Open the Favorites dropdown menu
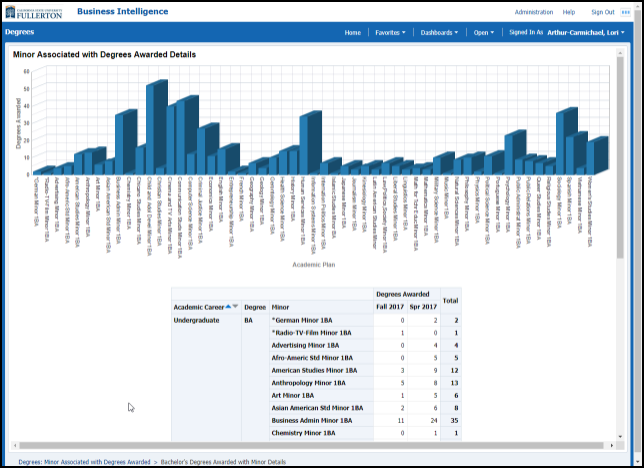This screenshot has height=468, width=644. pyautogui.click(x=390, y=32)
